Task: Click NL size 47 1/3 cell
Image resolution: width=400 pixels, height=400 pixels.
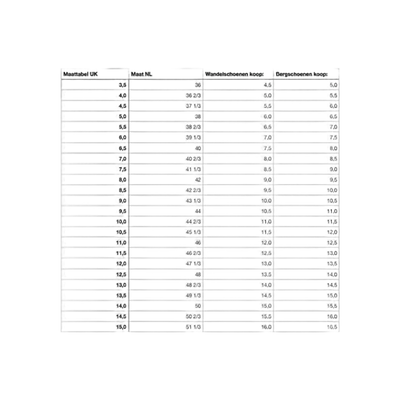Action: pyautogui.click(x=166, y=264)
